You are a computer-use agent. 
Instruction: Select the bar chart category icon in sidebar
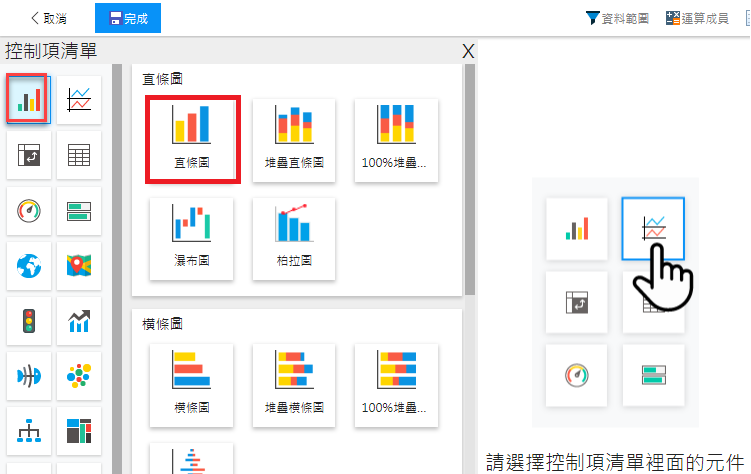[27, 99]
